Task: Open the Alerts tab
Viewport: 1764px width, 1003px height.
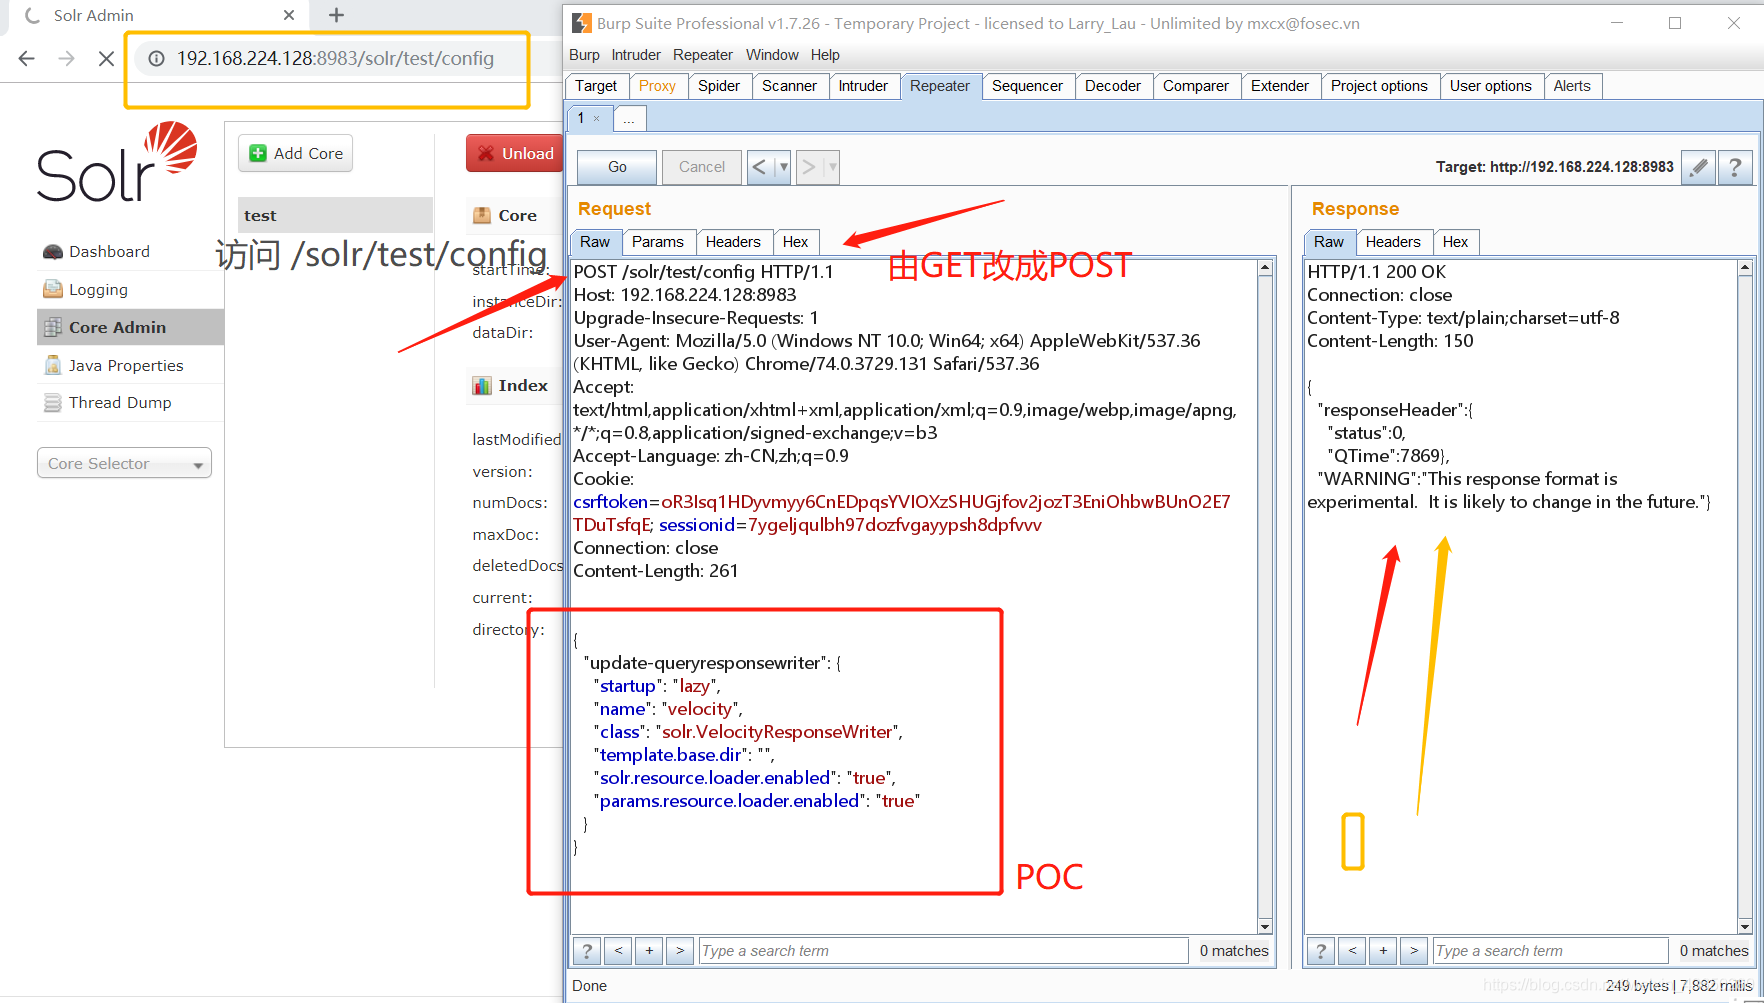Action: 1572,86
